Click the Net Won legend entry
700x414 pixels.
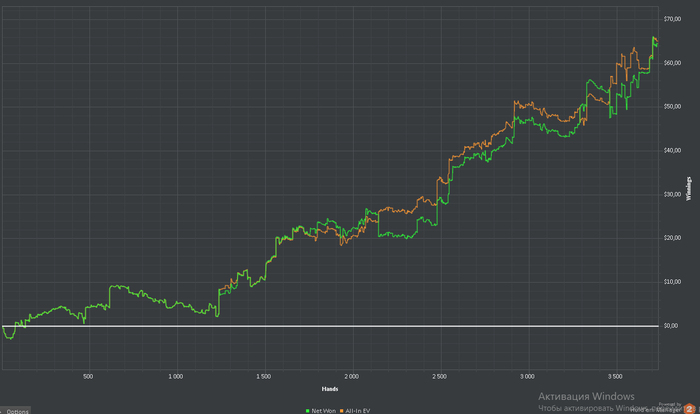tap(323, 411)
